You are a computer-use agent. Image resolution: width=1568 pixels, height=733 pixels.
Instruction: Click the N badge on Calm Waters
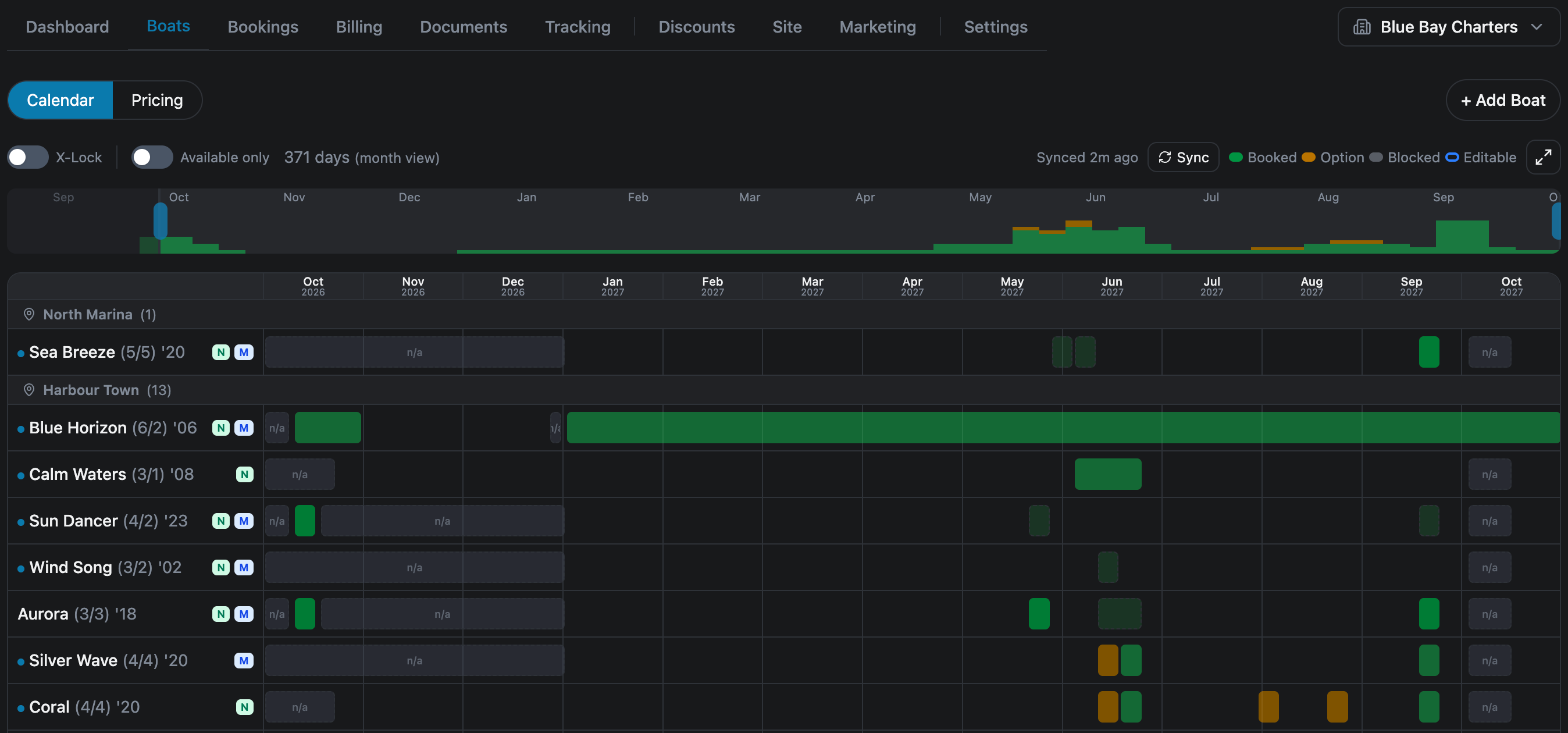click(x=244, y=474)
